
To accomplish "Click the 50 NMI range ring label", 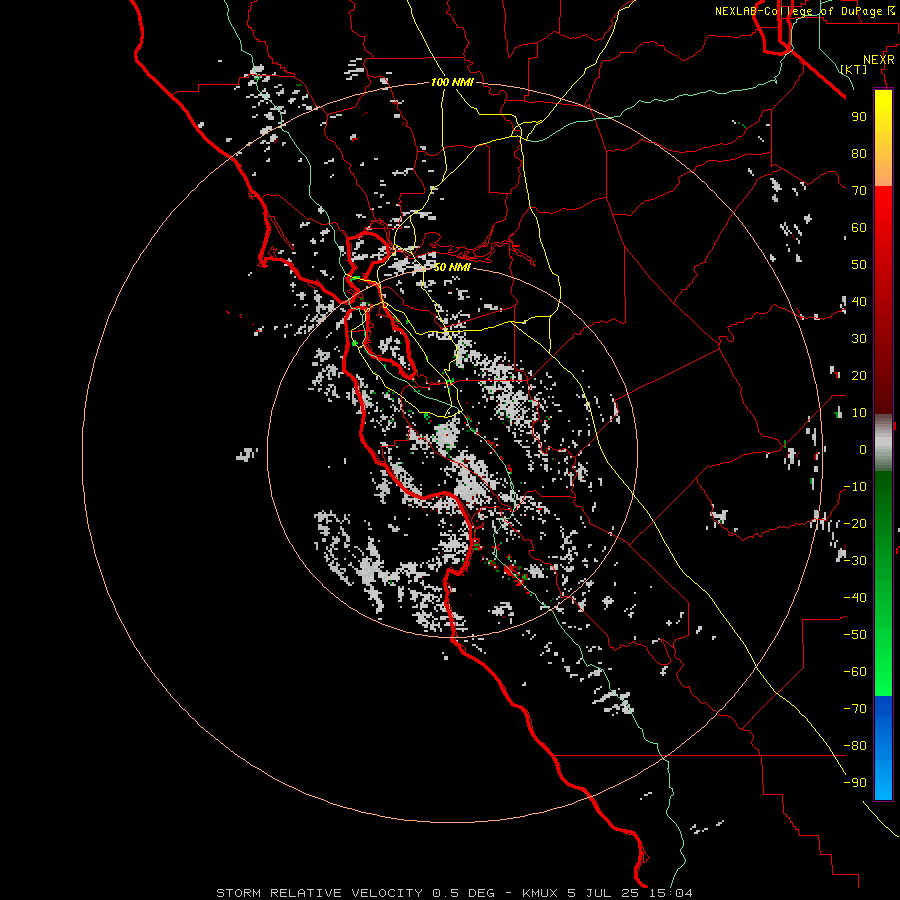I will click(x=451, y=267).
